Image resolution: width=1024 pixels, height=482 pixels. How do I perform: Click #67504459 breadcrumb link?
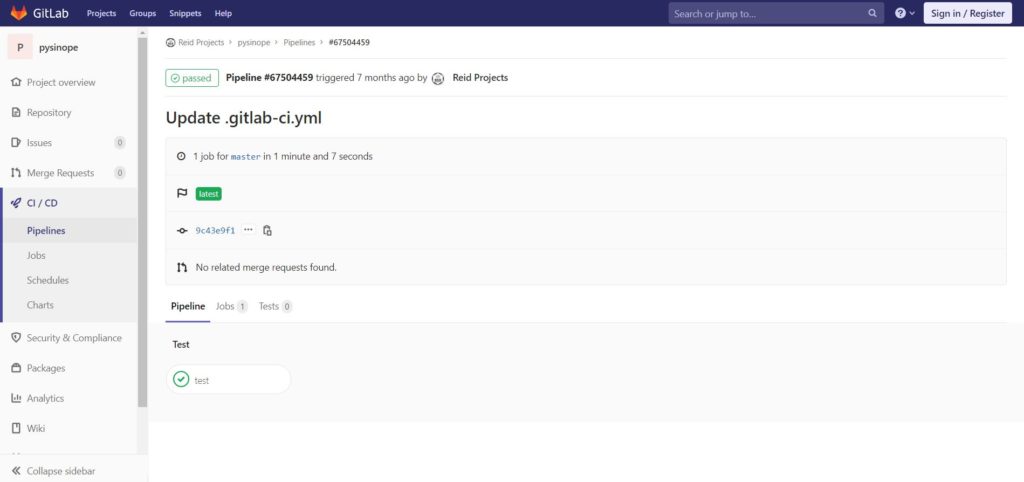coord(349,42)
